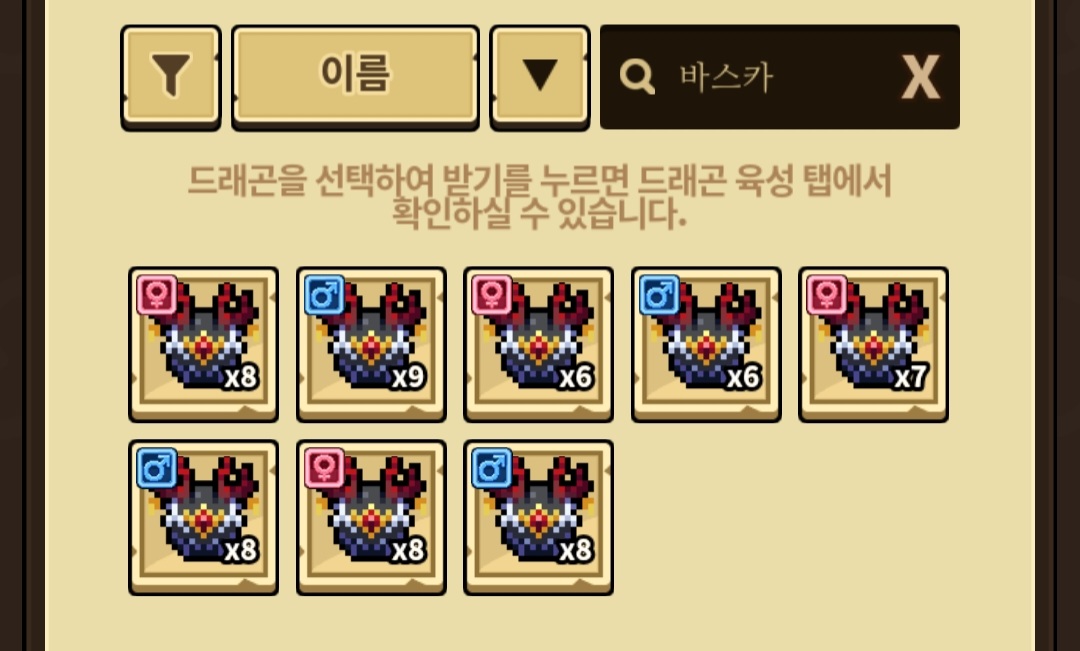This screenshot has height=651, width=1080.
Task: Select the bottom-row female x8 dragon card
Action: (x=371, y=517)
